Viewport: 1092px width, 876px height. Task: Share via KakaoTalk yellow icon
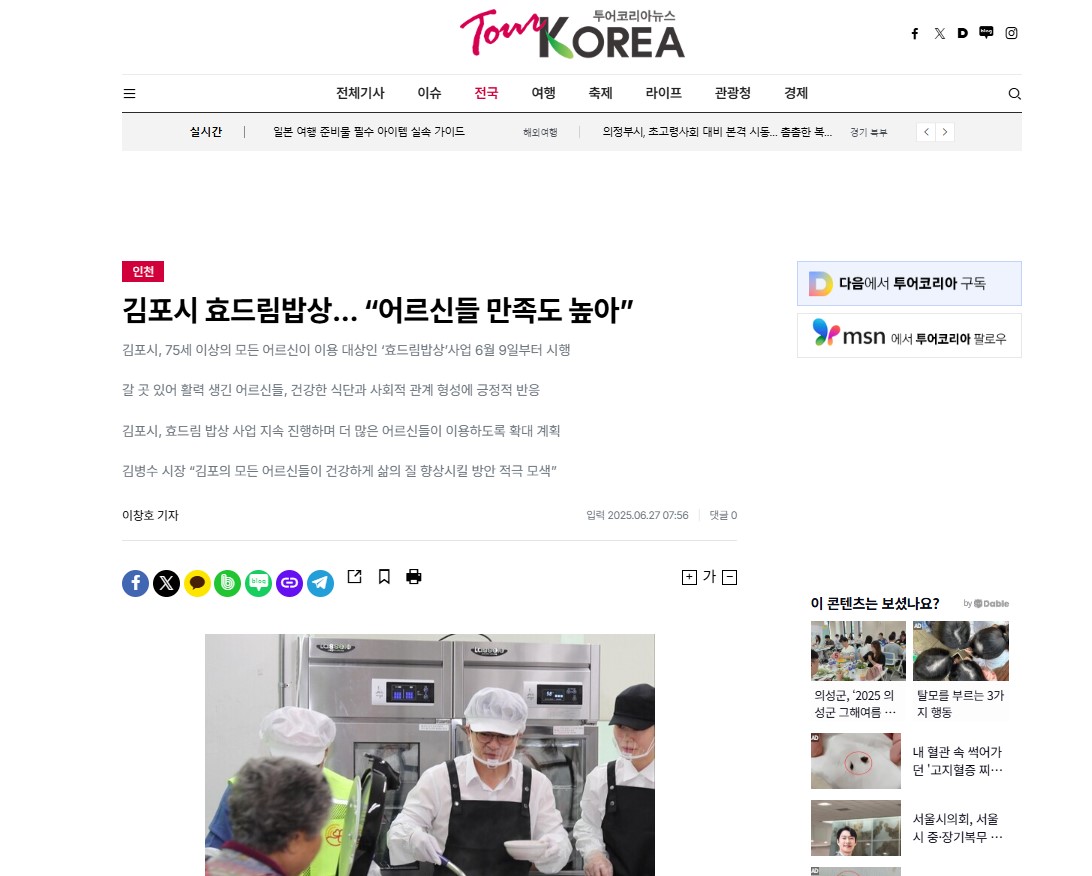[x=197, y=583]
